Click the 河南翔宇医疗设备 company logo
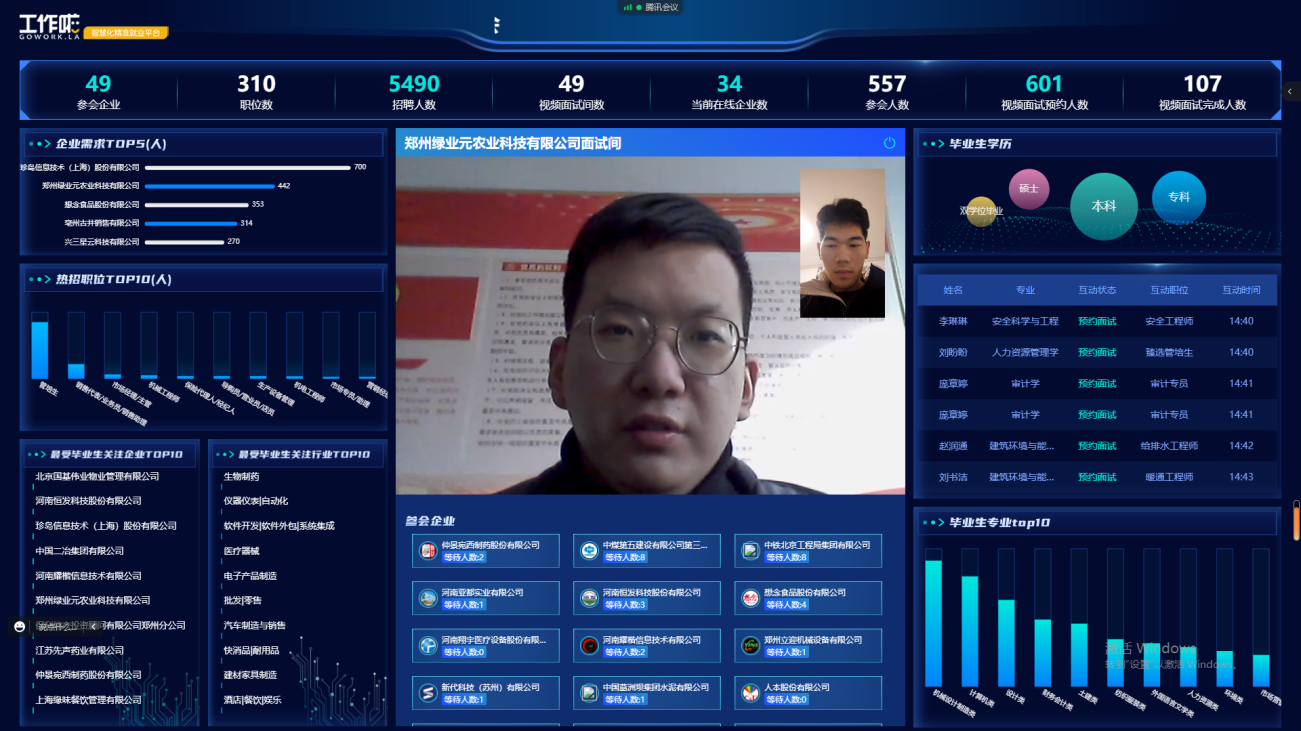The height and width of the screenshot is (731, 1301). pos(428,646)
